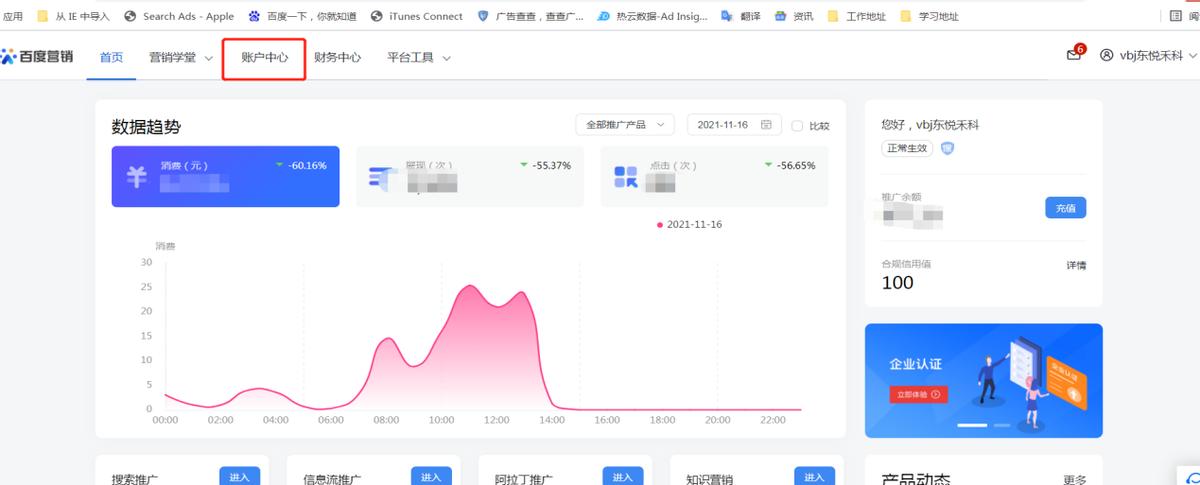The width and height of the screenshot is (1200, 485).
Task: Open the iTunes Connect bookmark
Action: pos(417,16)
